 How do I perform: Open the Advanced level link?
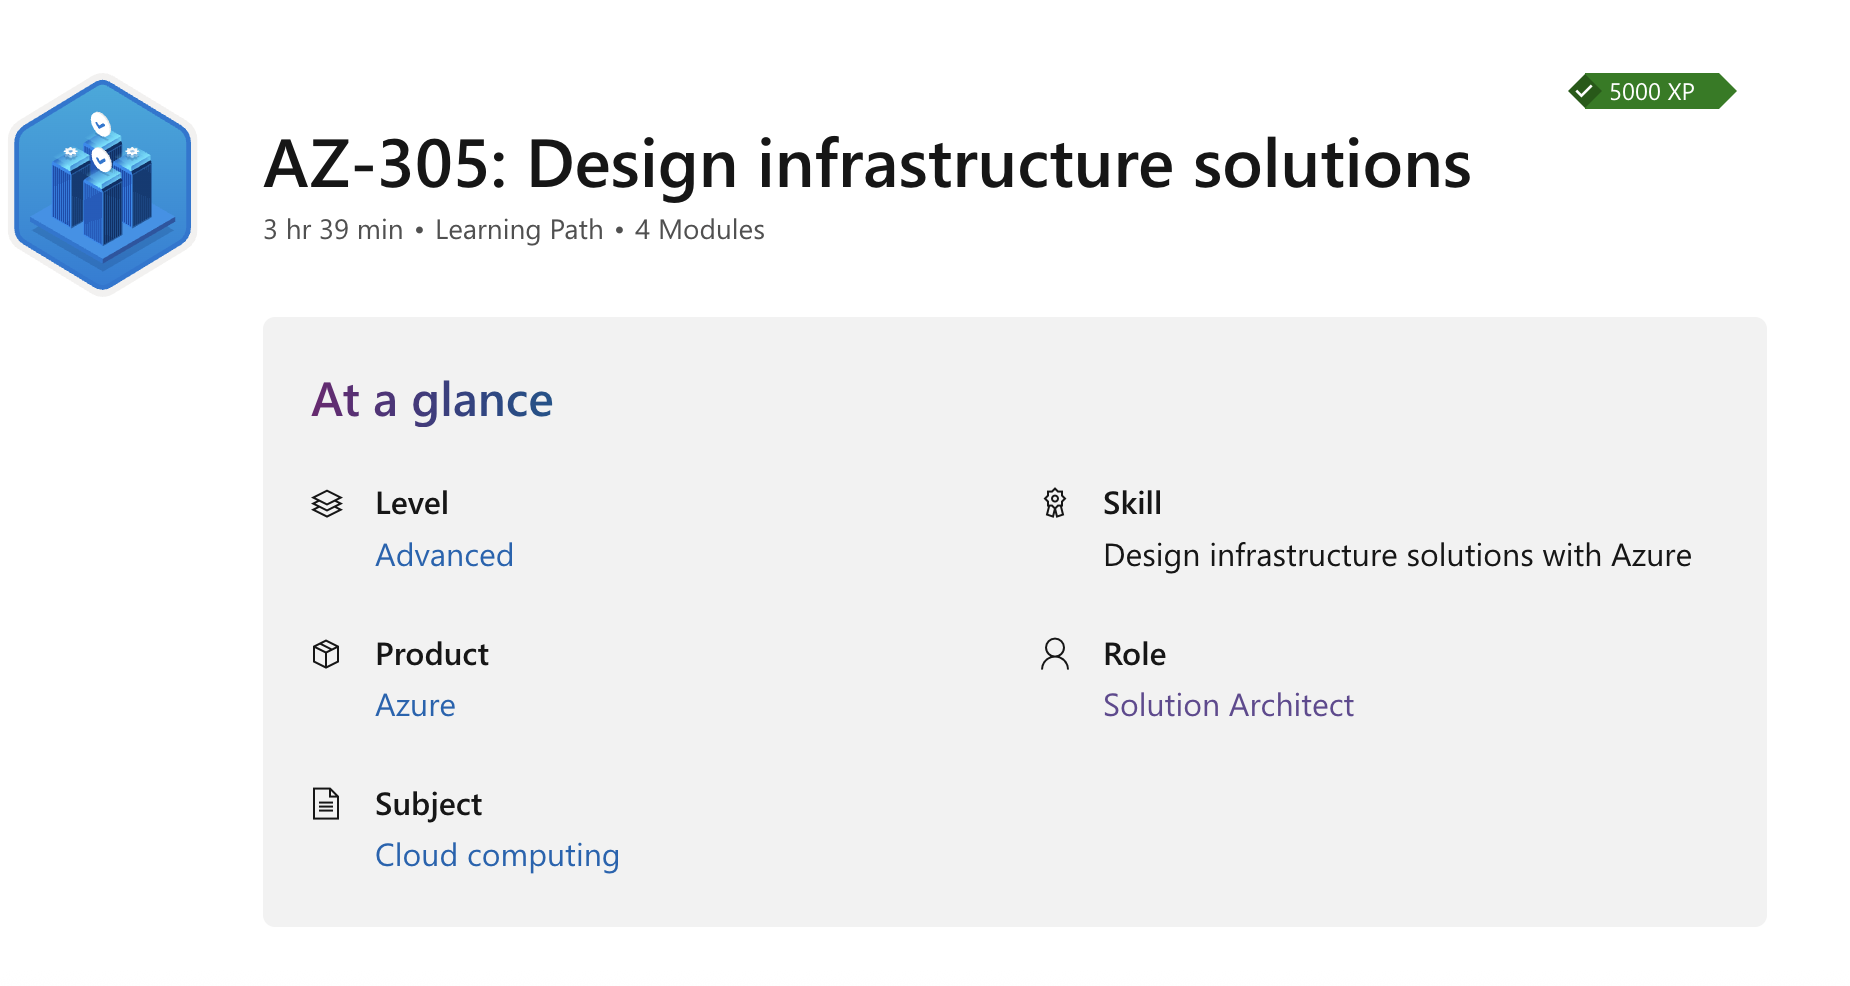(x=444, y=555)
